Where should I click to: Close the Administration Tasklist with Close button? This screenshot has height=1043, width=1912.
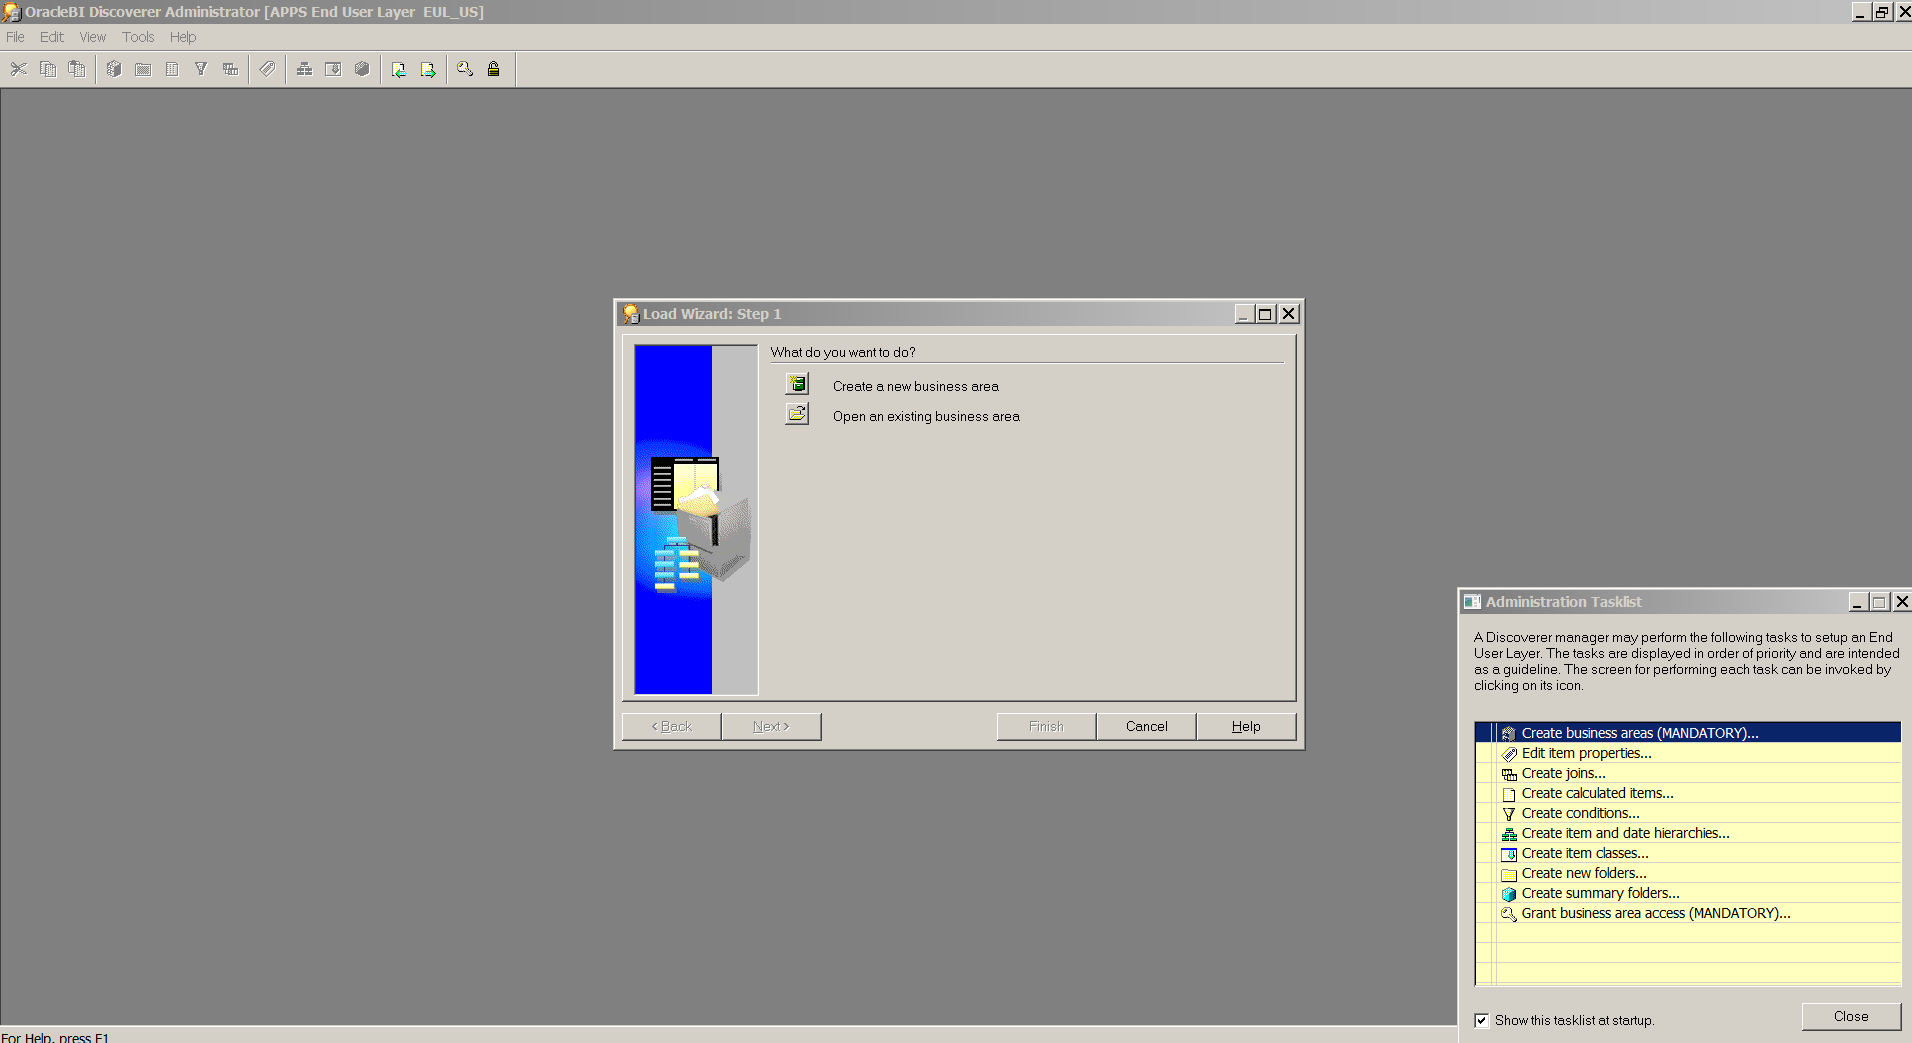click(1850, 1016)
